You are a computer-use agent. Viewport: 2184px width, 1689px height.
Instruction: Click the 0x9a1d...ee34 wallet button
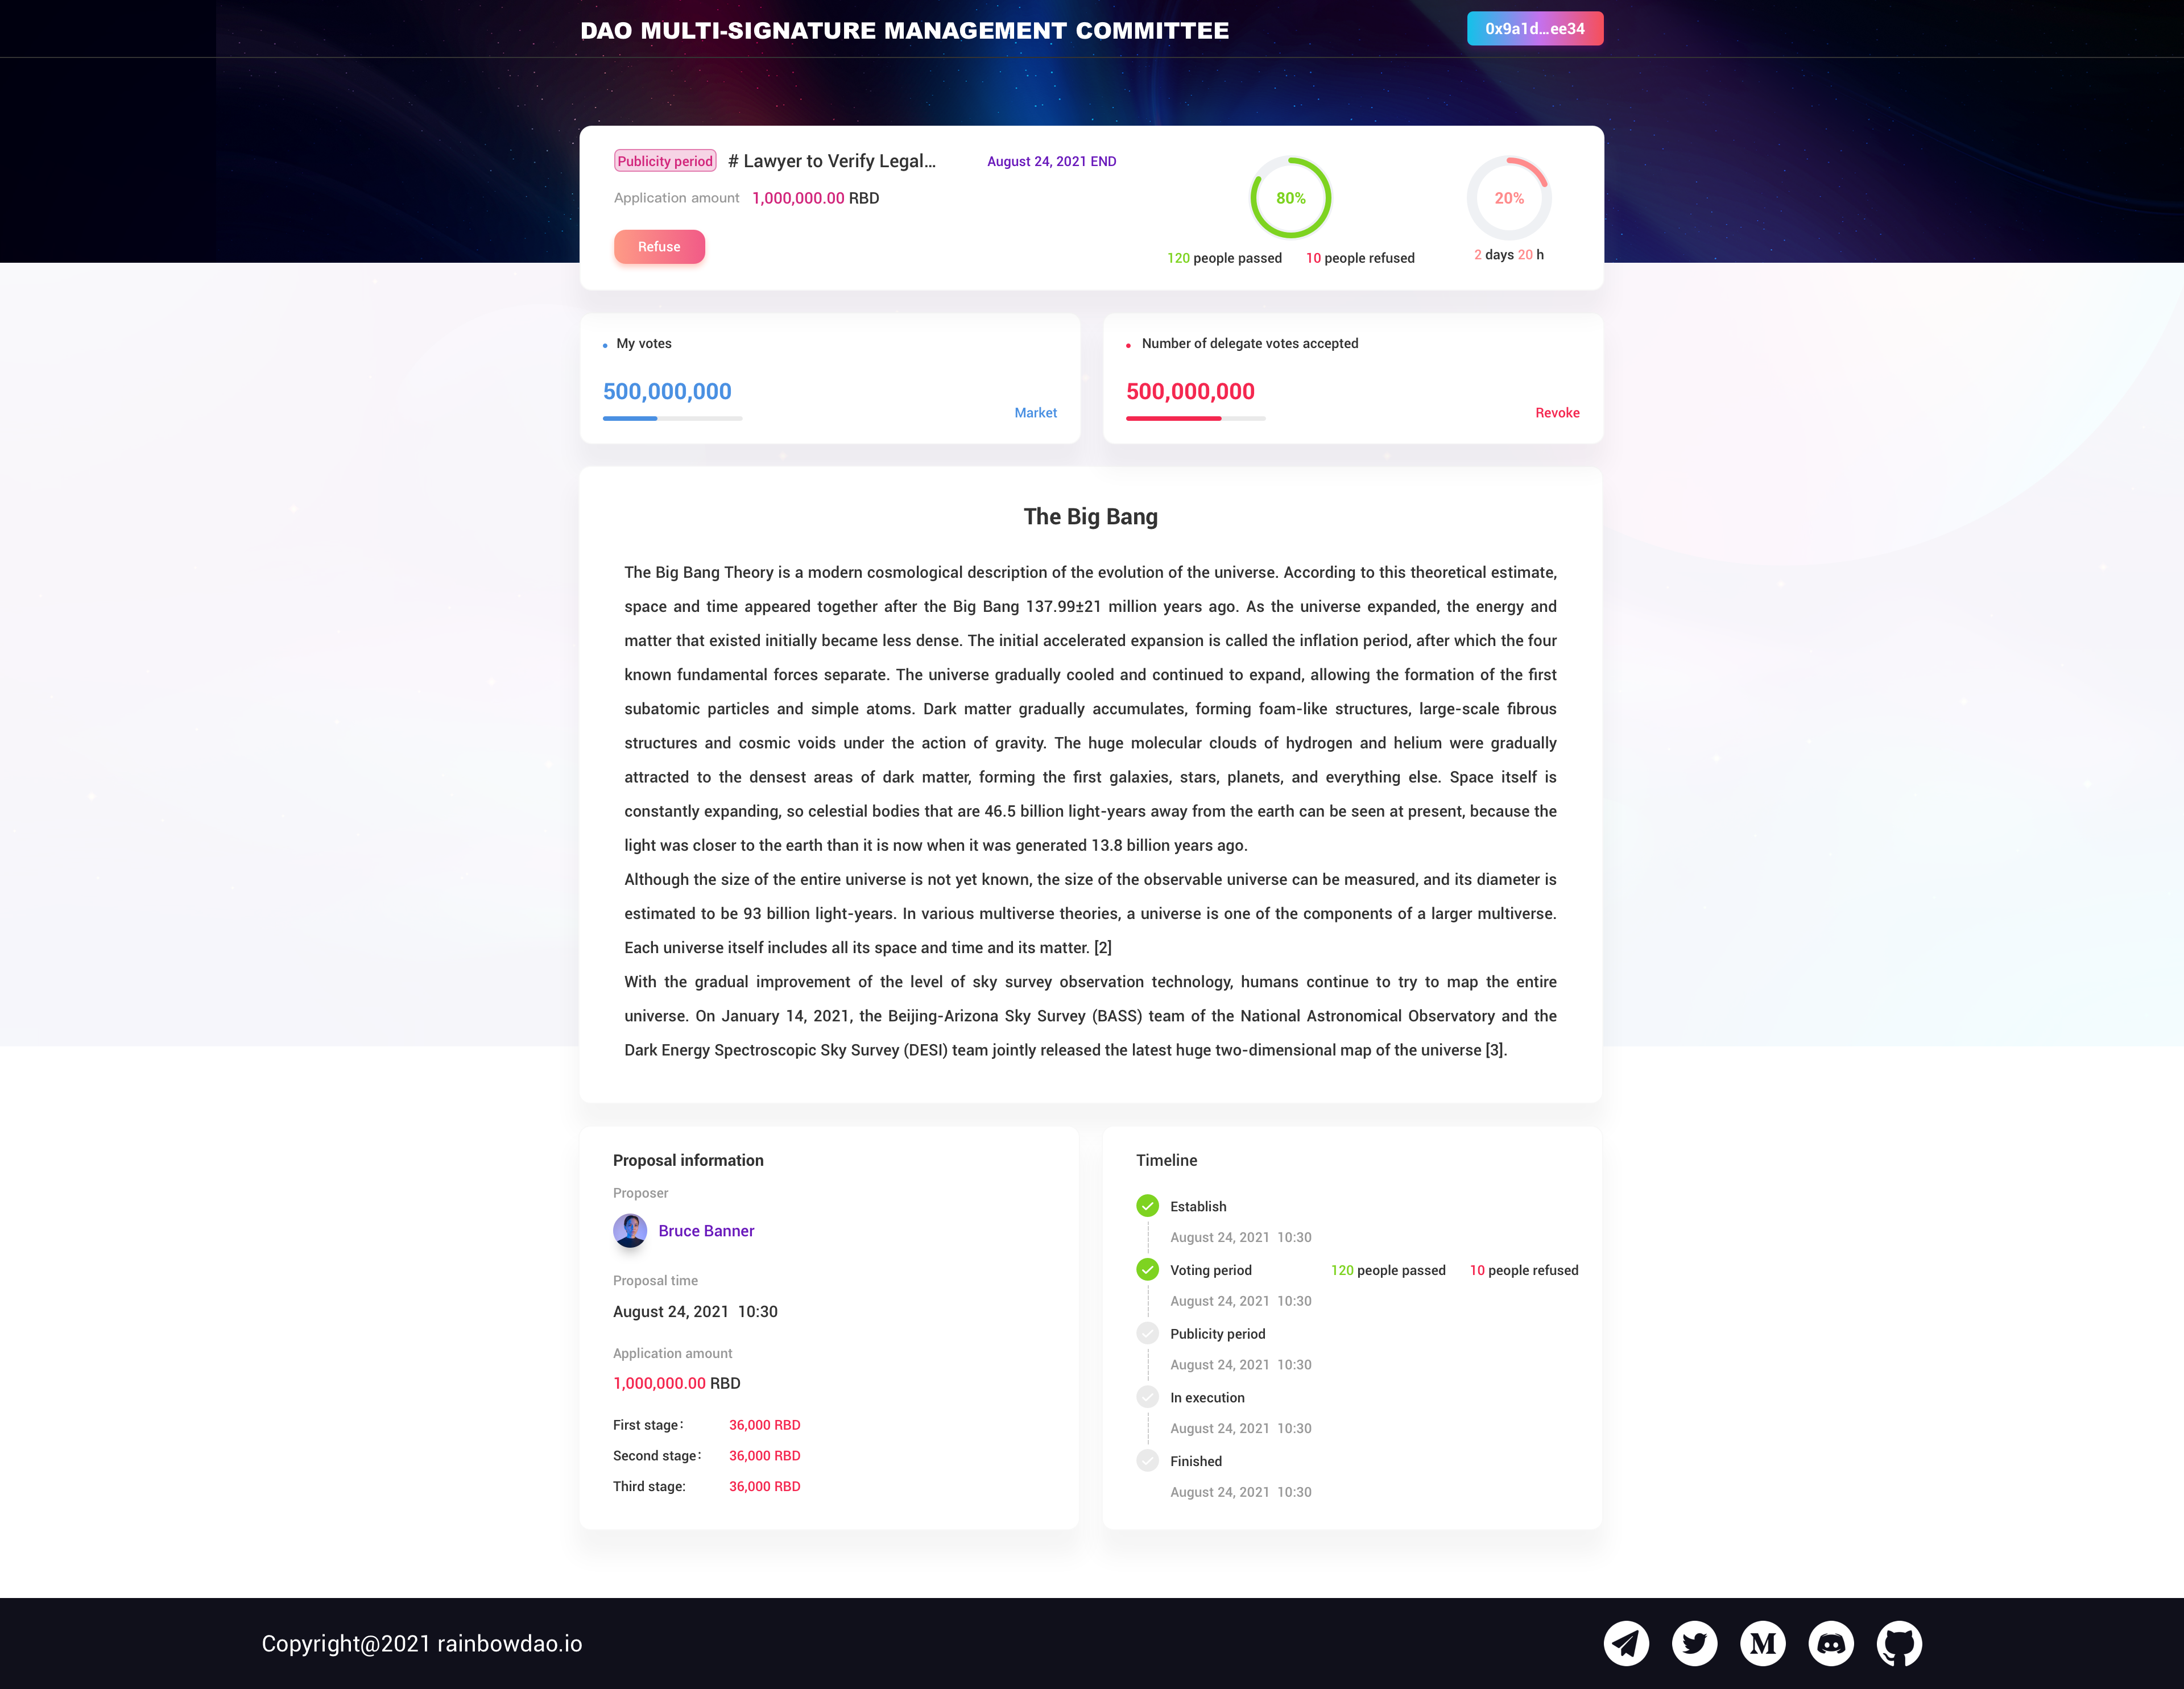click(x=1535, y=29)
